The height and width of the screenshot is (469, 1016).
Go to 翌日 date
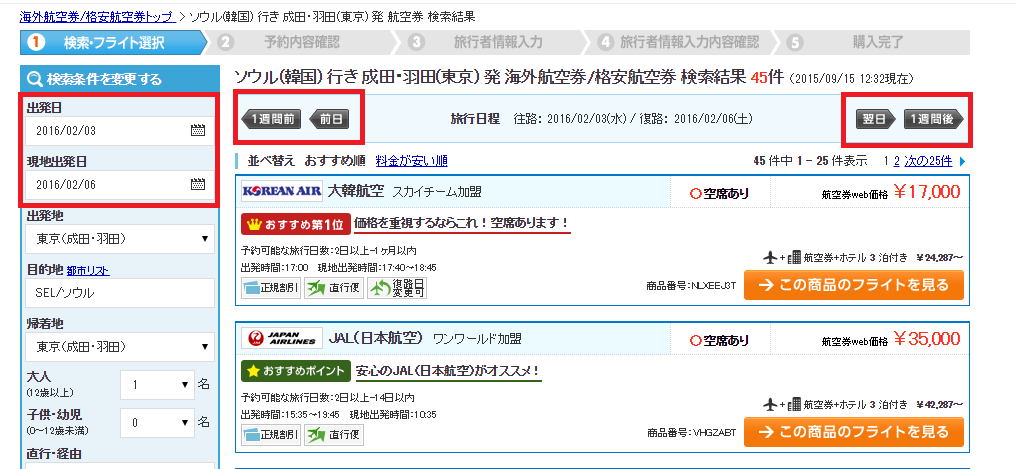pos(876,119)
